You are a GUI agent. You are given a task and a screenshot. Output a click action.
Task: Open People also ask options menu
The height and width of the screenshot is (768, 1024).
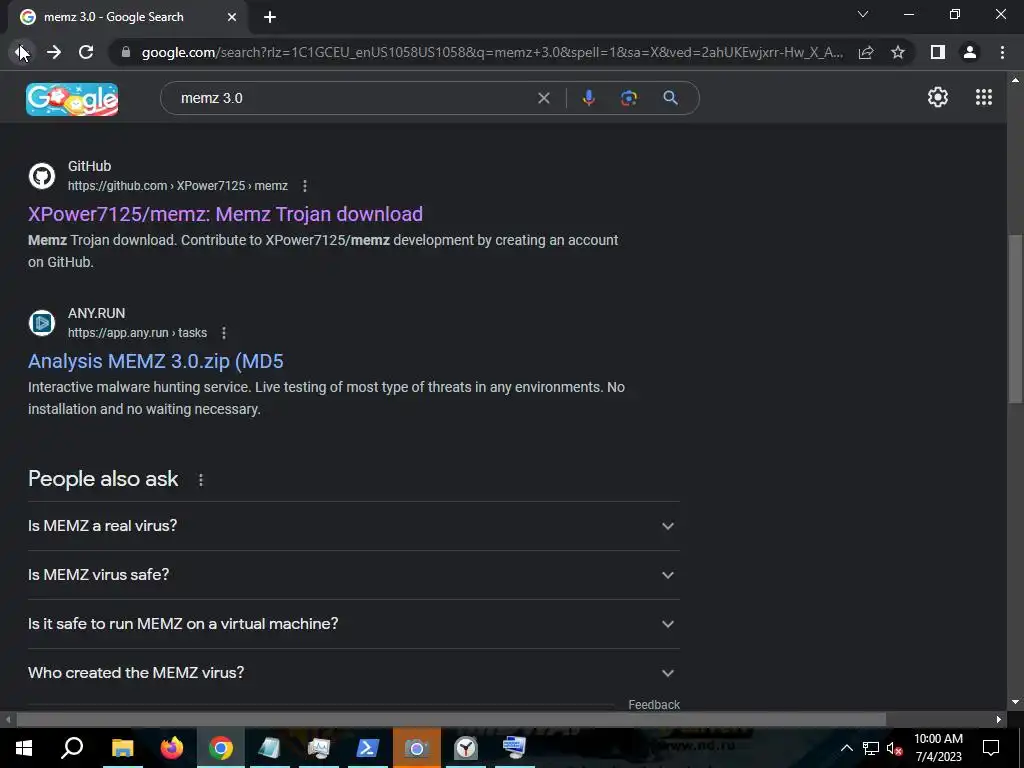click(x=201, y=480)
